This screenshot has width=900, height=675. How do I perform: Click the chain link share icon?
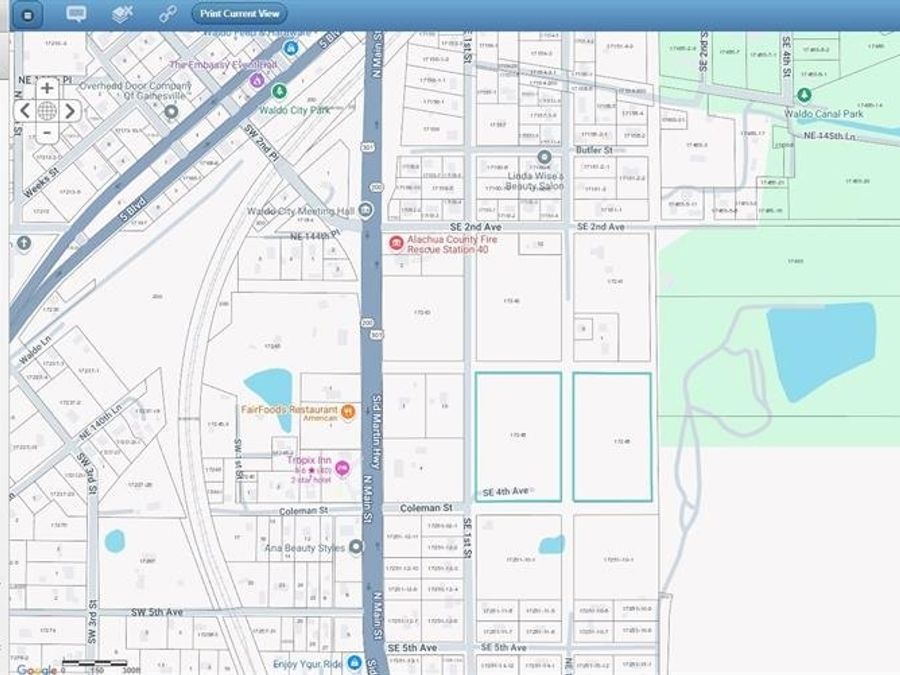coord(167,14)
